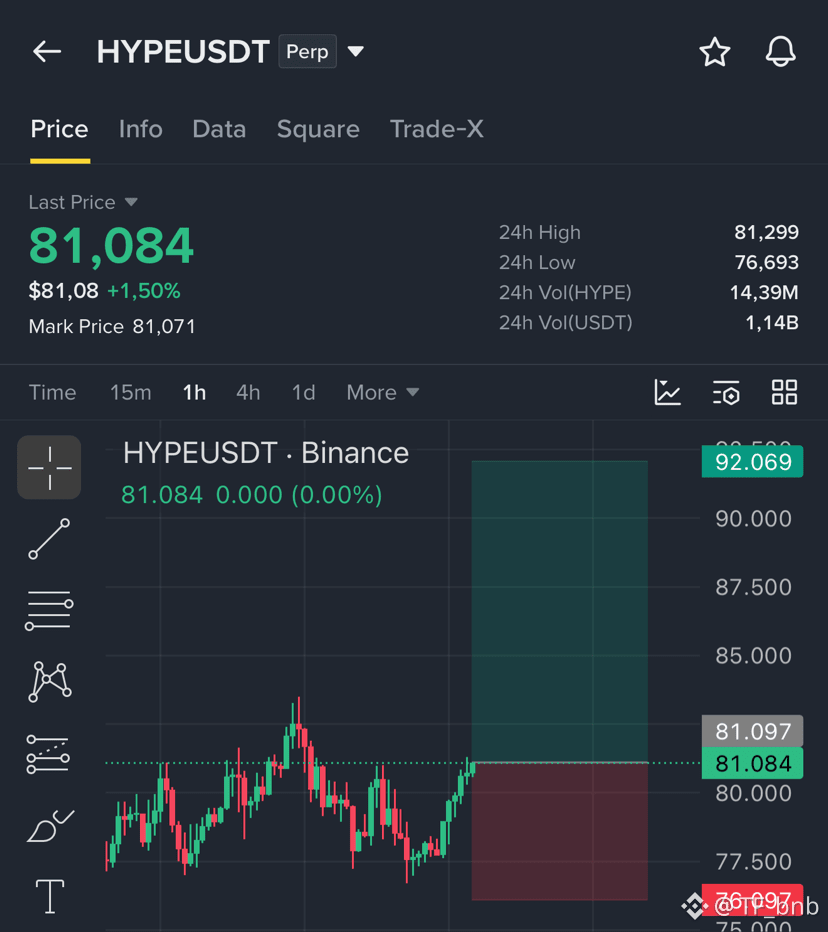Open the Trade-X tab

click(x=437, y=129)
